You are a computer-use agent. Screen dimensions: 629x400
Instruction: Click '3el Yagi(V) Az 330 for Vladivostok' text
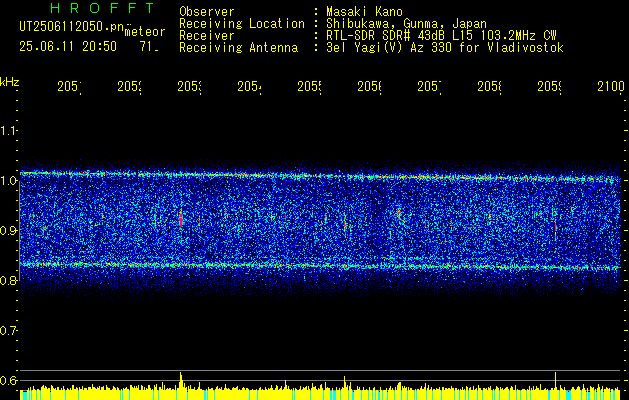click(445, 48)
